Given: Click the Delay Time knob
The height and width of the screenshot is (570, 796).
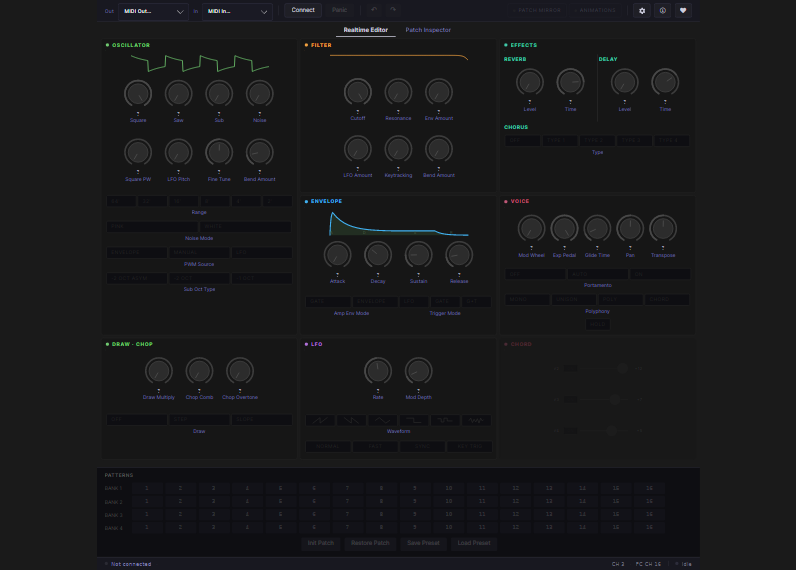Looking at the screenshot, I should point(665,82).
